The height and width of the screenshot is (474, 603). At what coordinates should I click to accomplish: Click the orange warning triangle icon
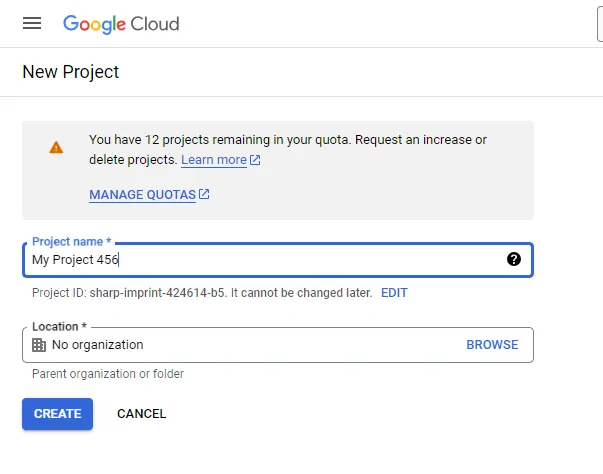[56, 147]
